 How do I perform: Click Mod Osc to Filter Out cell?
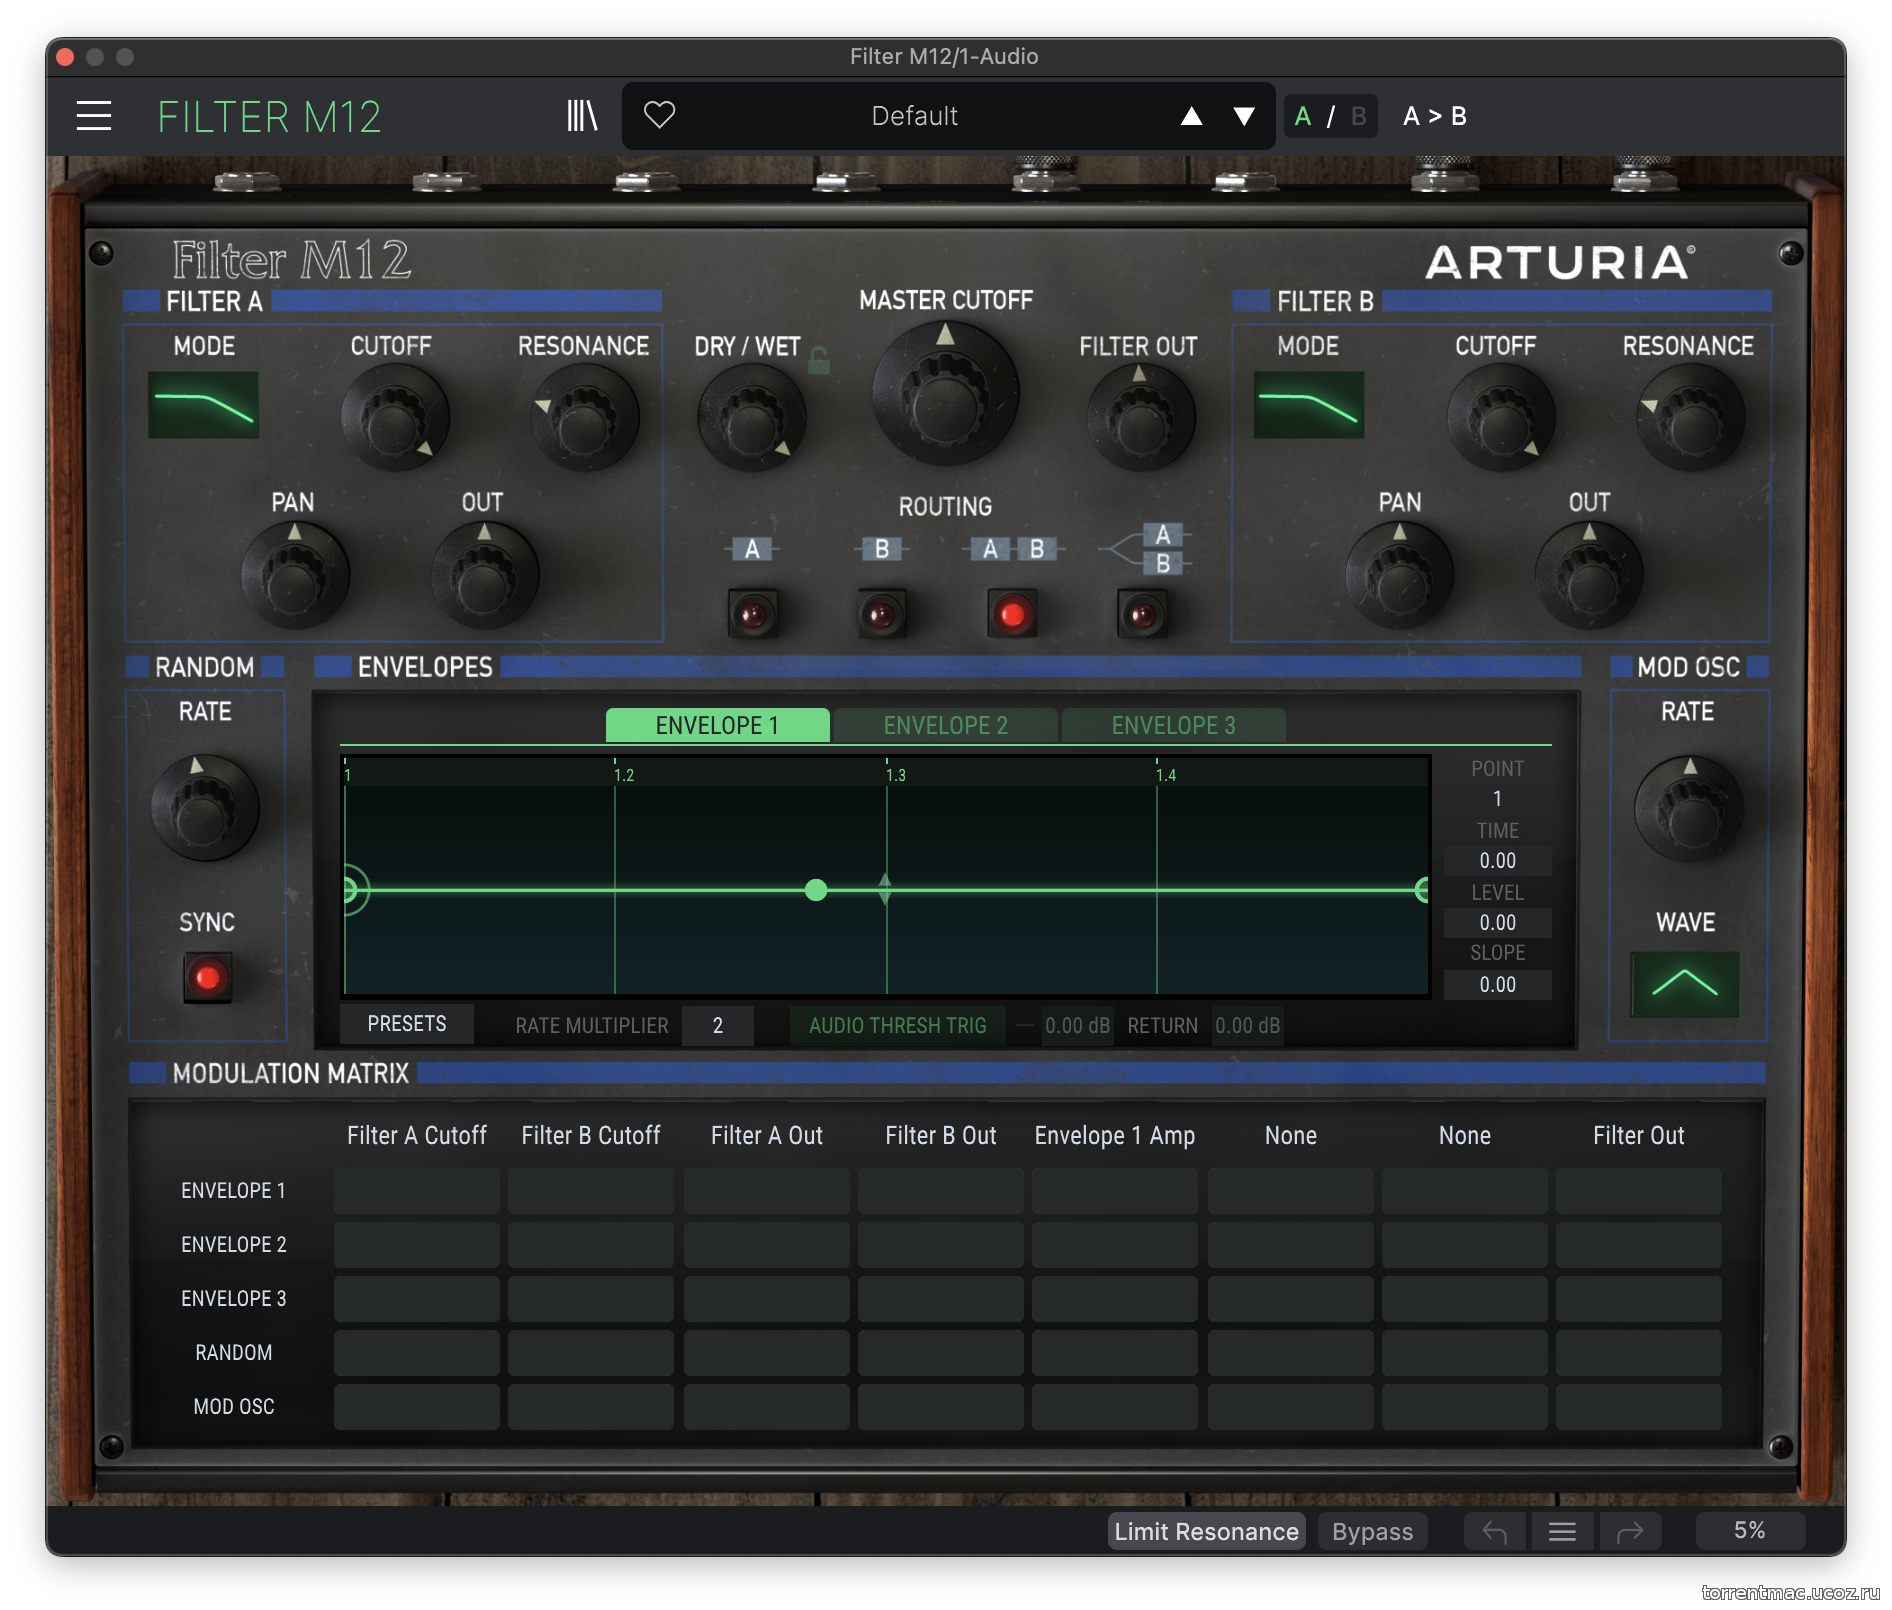tap(1639, 1407)
